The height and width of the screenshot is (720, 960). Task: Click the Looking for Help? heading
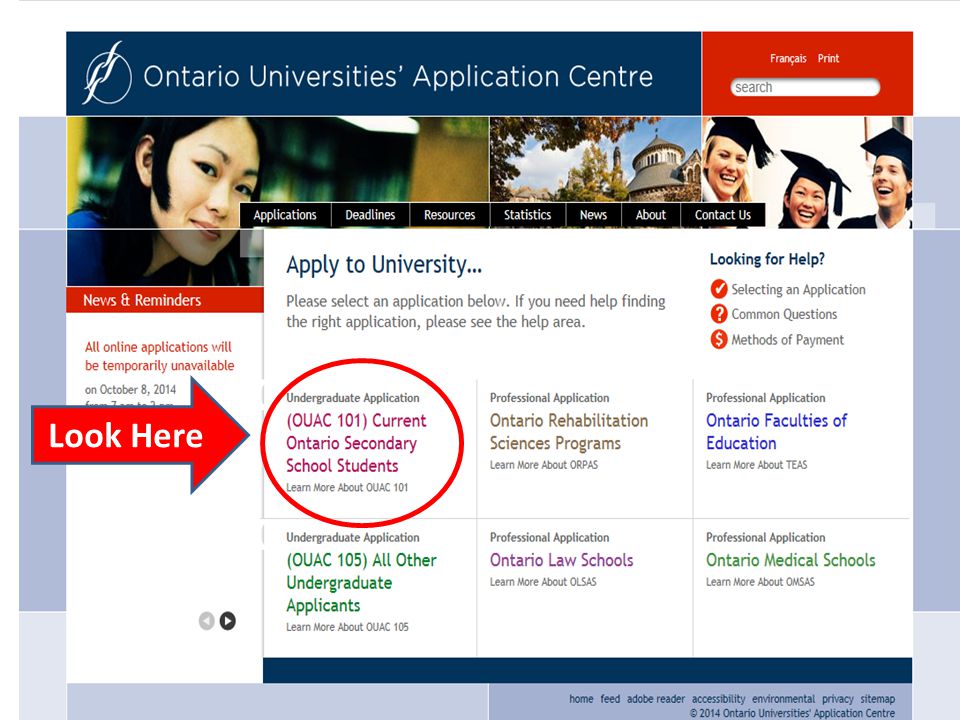[x=767, y=259]
